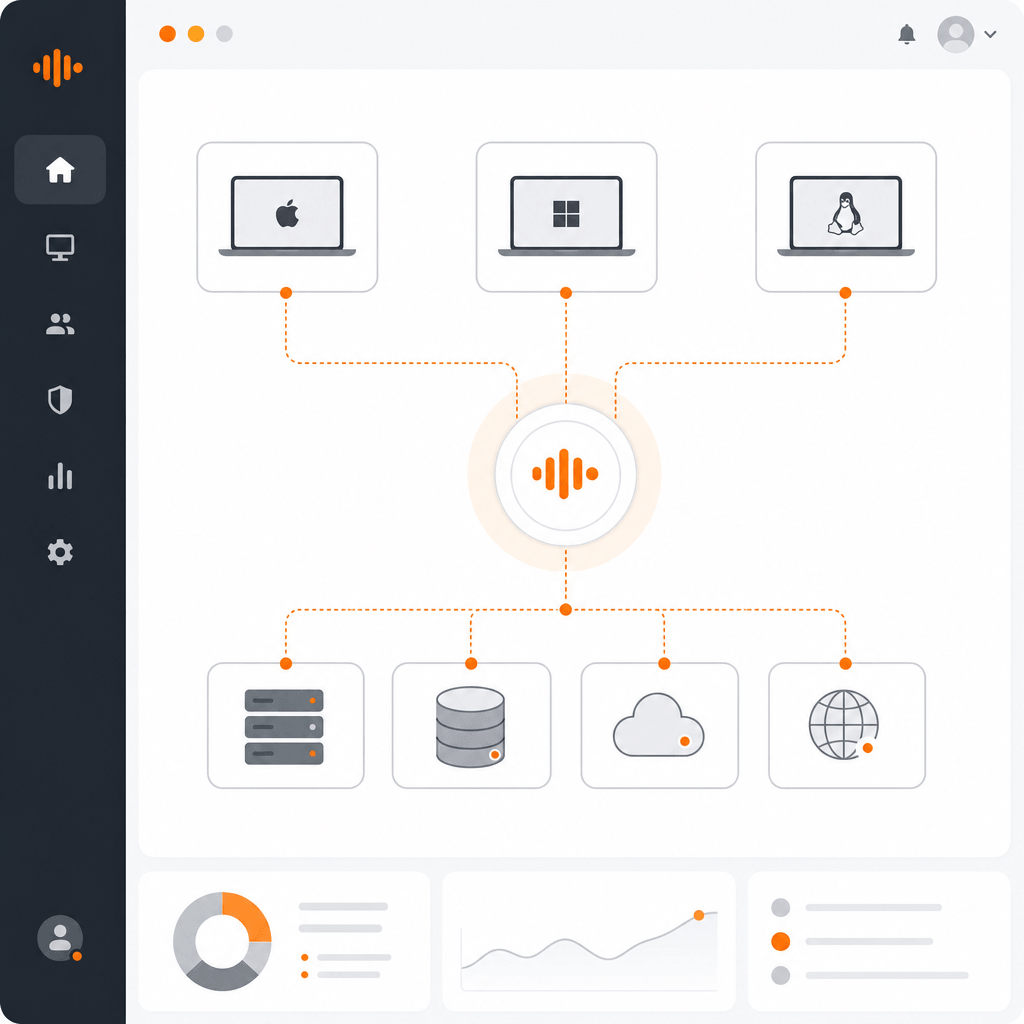Click the junction dot below the hub
This screenshot has height=1024, width=1024.
pos(566,609)
